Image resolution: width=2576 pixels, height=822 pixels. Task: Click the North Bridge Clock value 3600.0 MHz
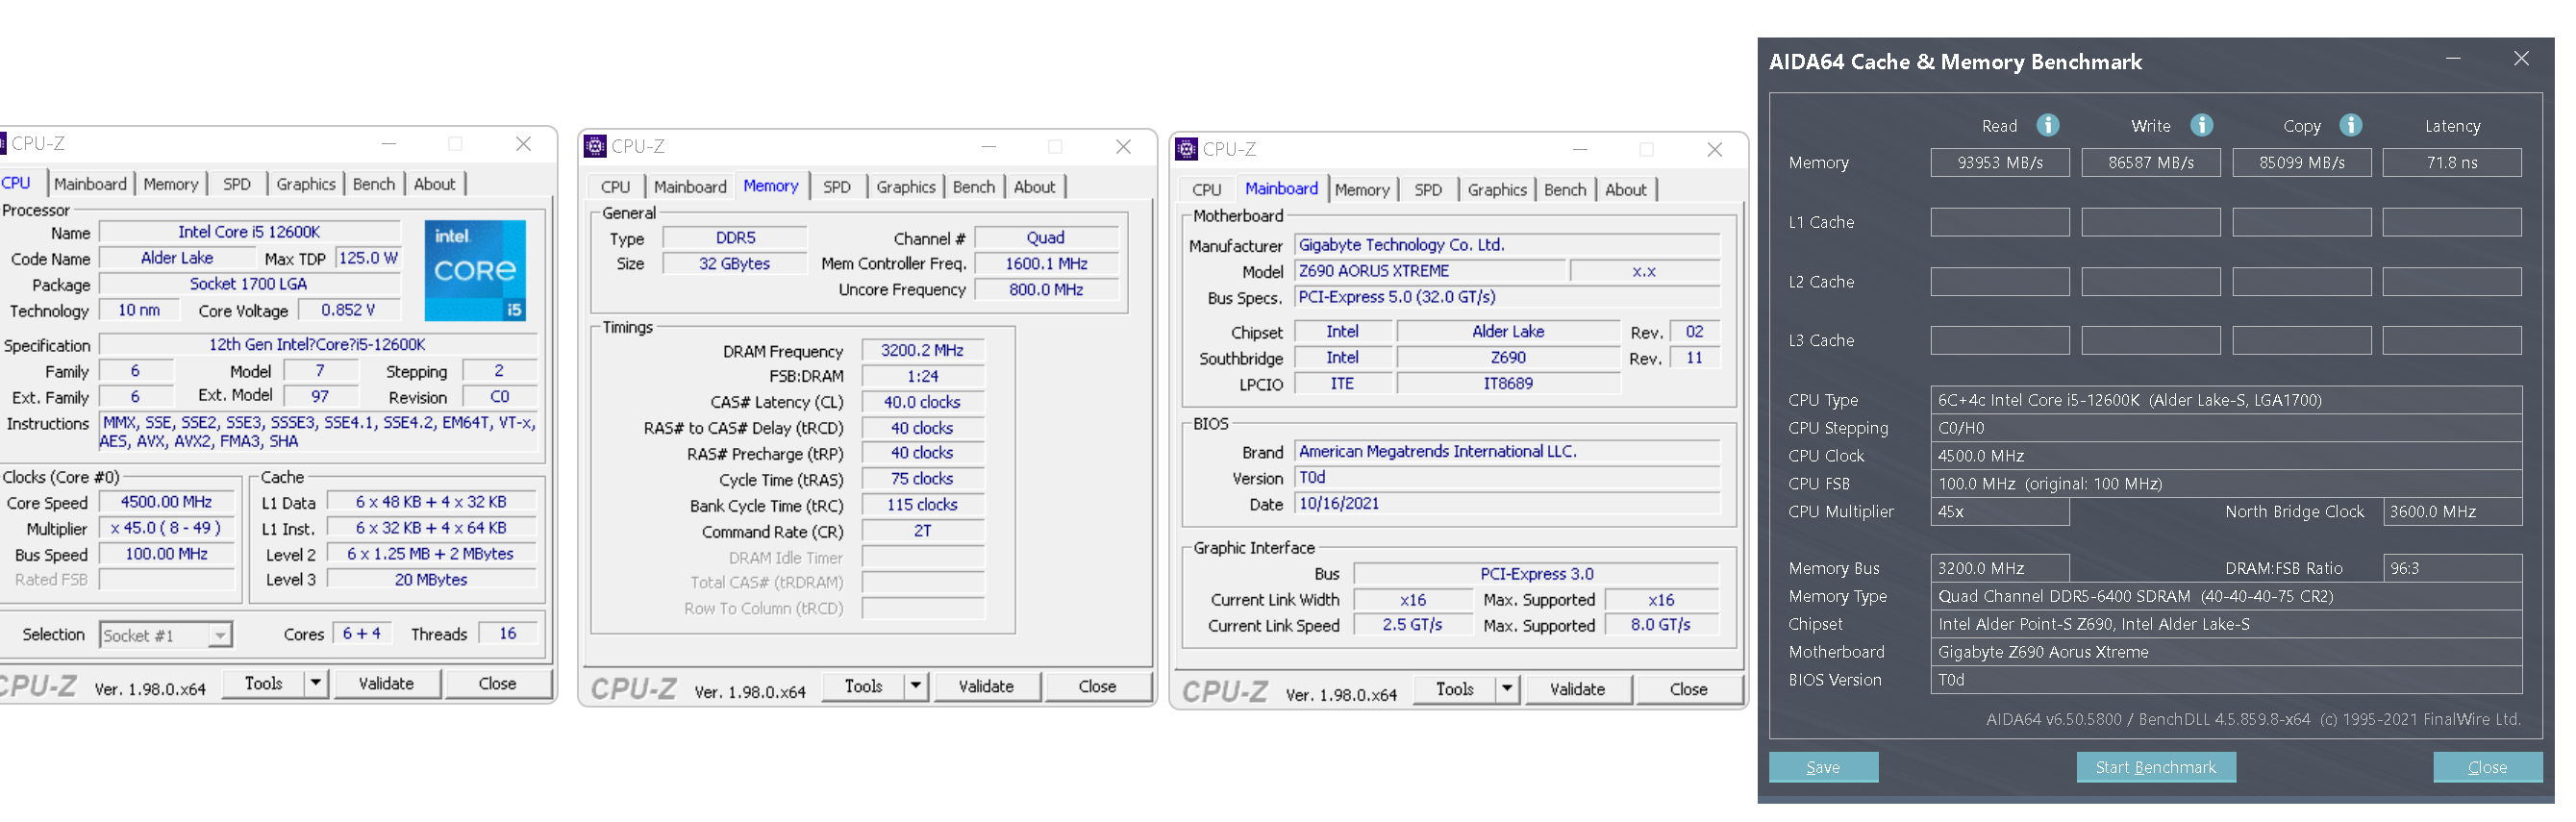[x=2452, y=512]
